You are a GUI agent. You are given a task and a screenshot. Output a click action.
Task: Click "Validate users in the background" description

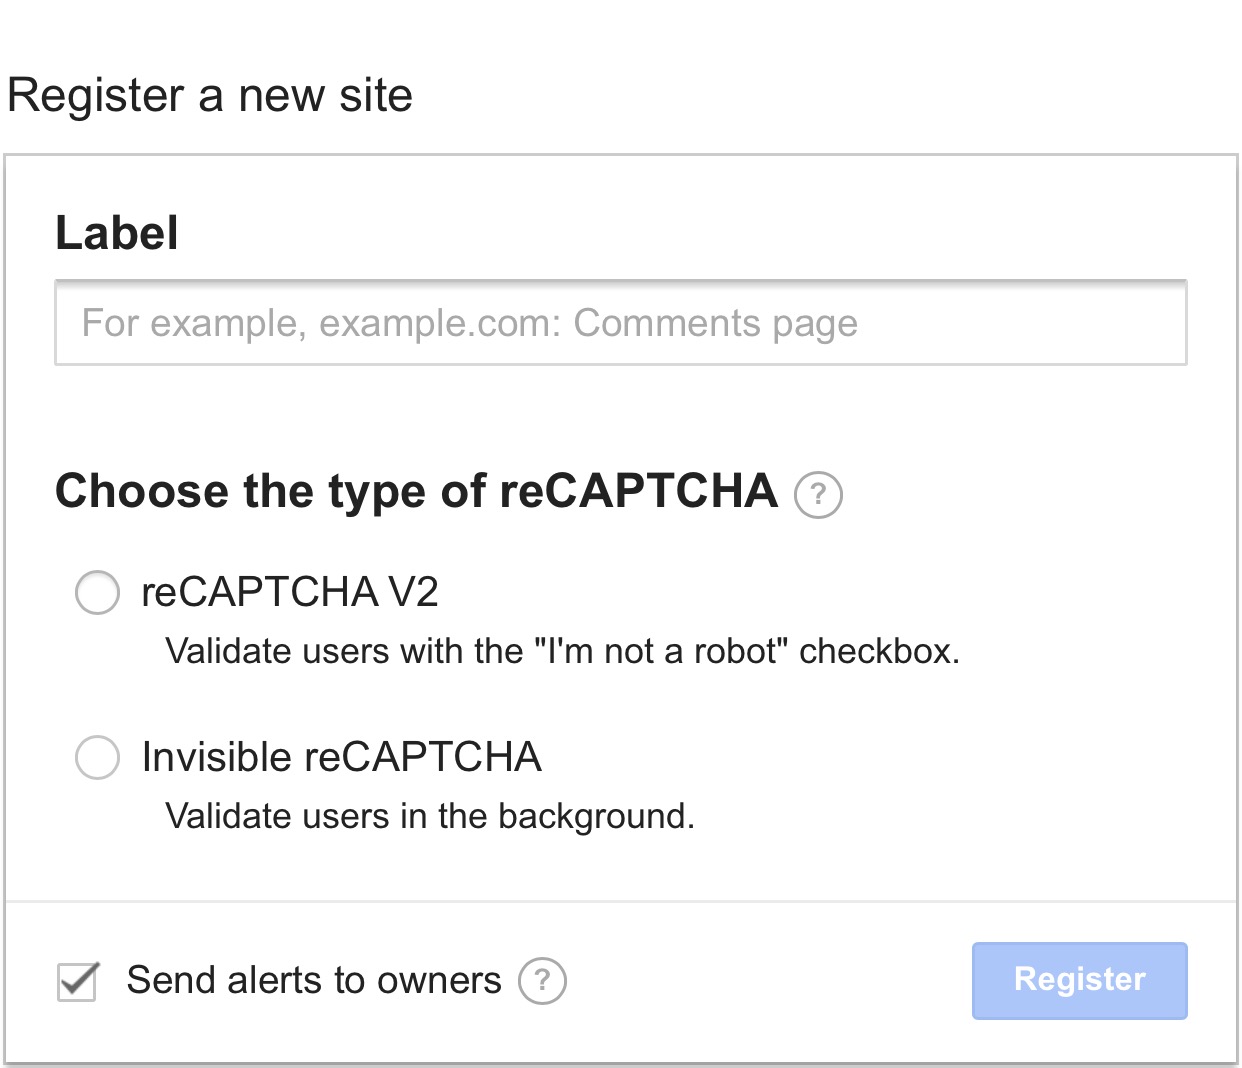coord(430,816)
